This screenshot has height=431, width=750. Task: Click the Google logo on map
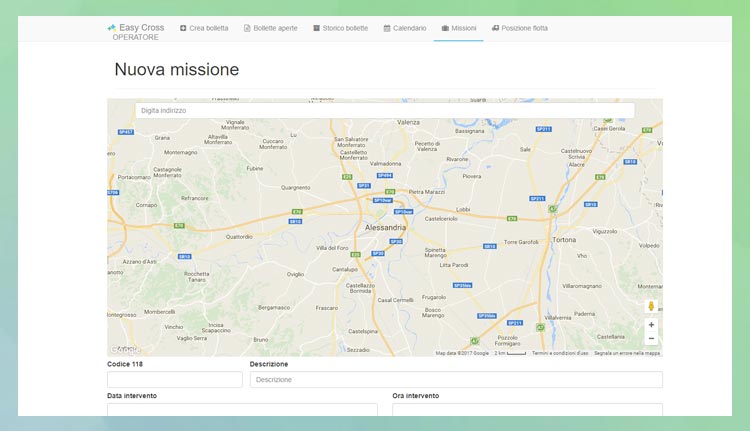[x=124, y=350]
